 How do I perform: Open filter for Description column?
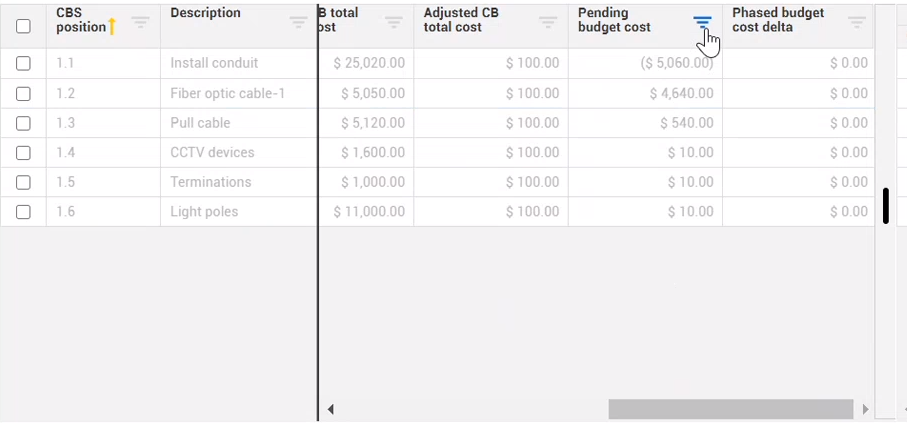pyautogui.click(x=298, y=22)
